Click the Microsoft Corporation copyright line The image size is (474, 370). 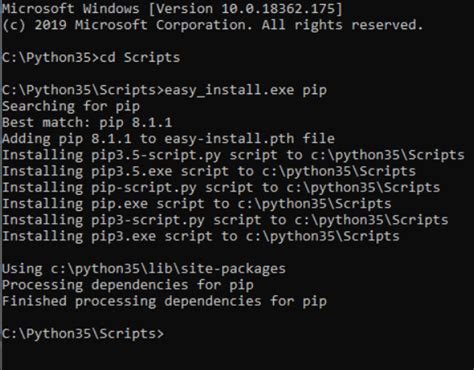click(212, 25)
